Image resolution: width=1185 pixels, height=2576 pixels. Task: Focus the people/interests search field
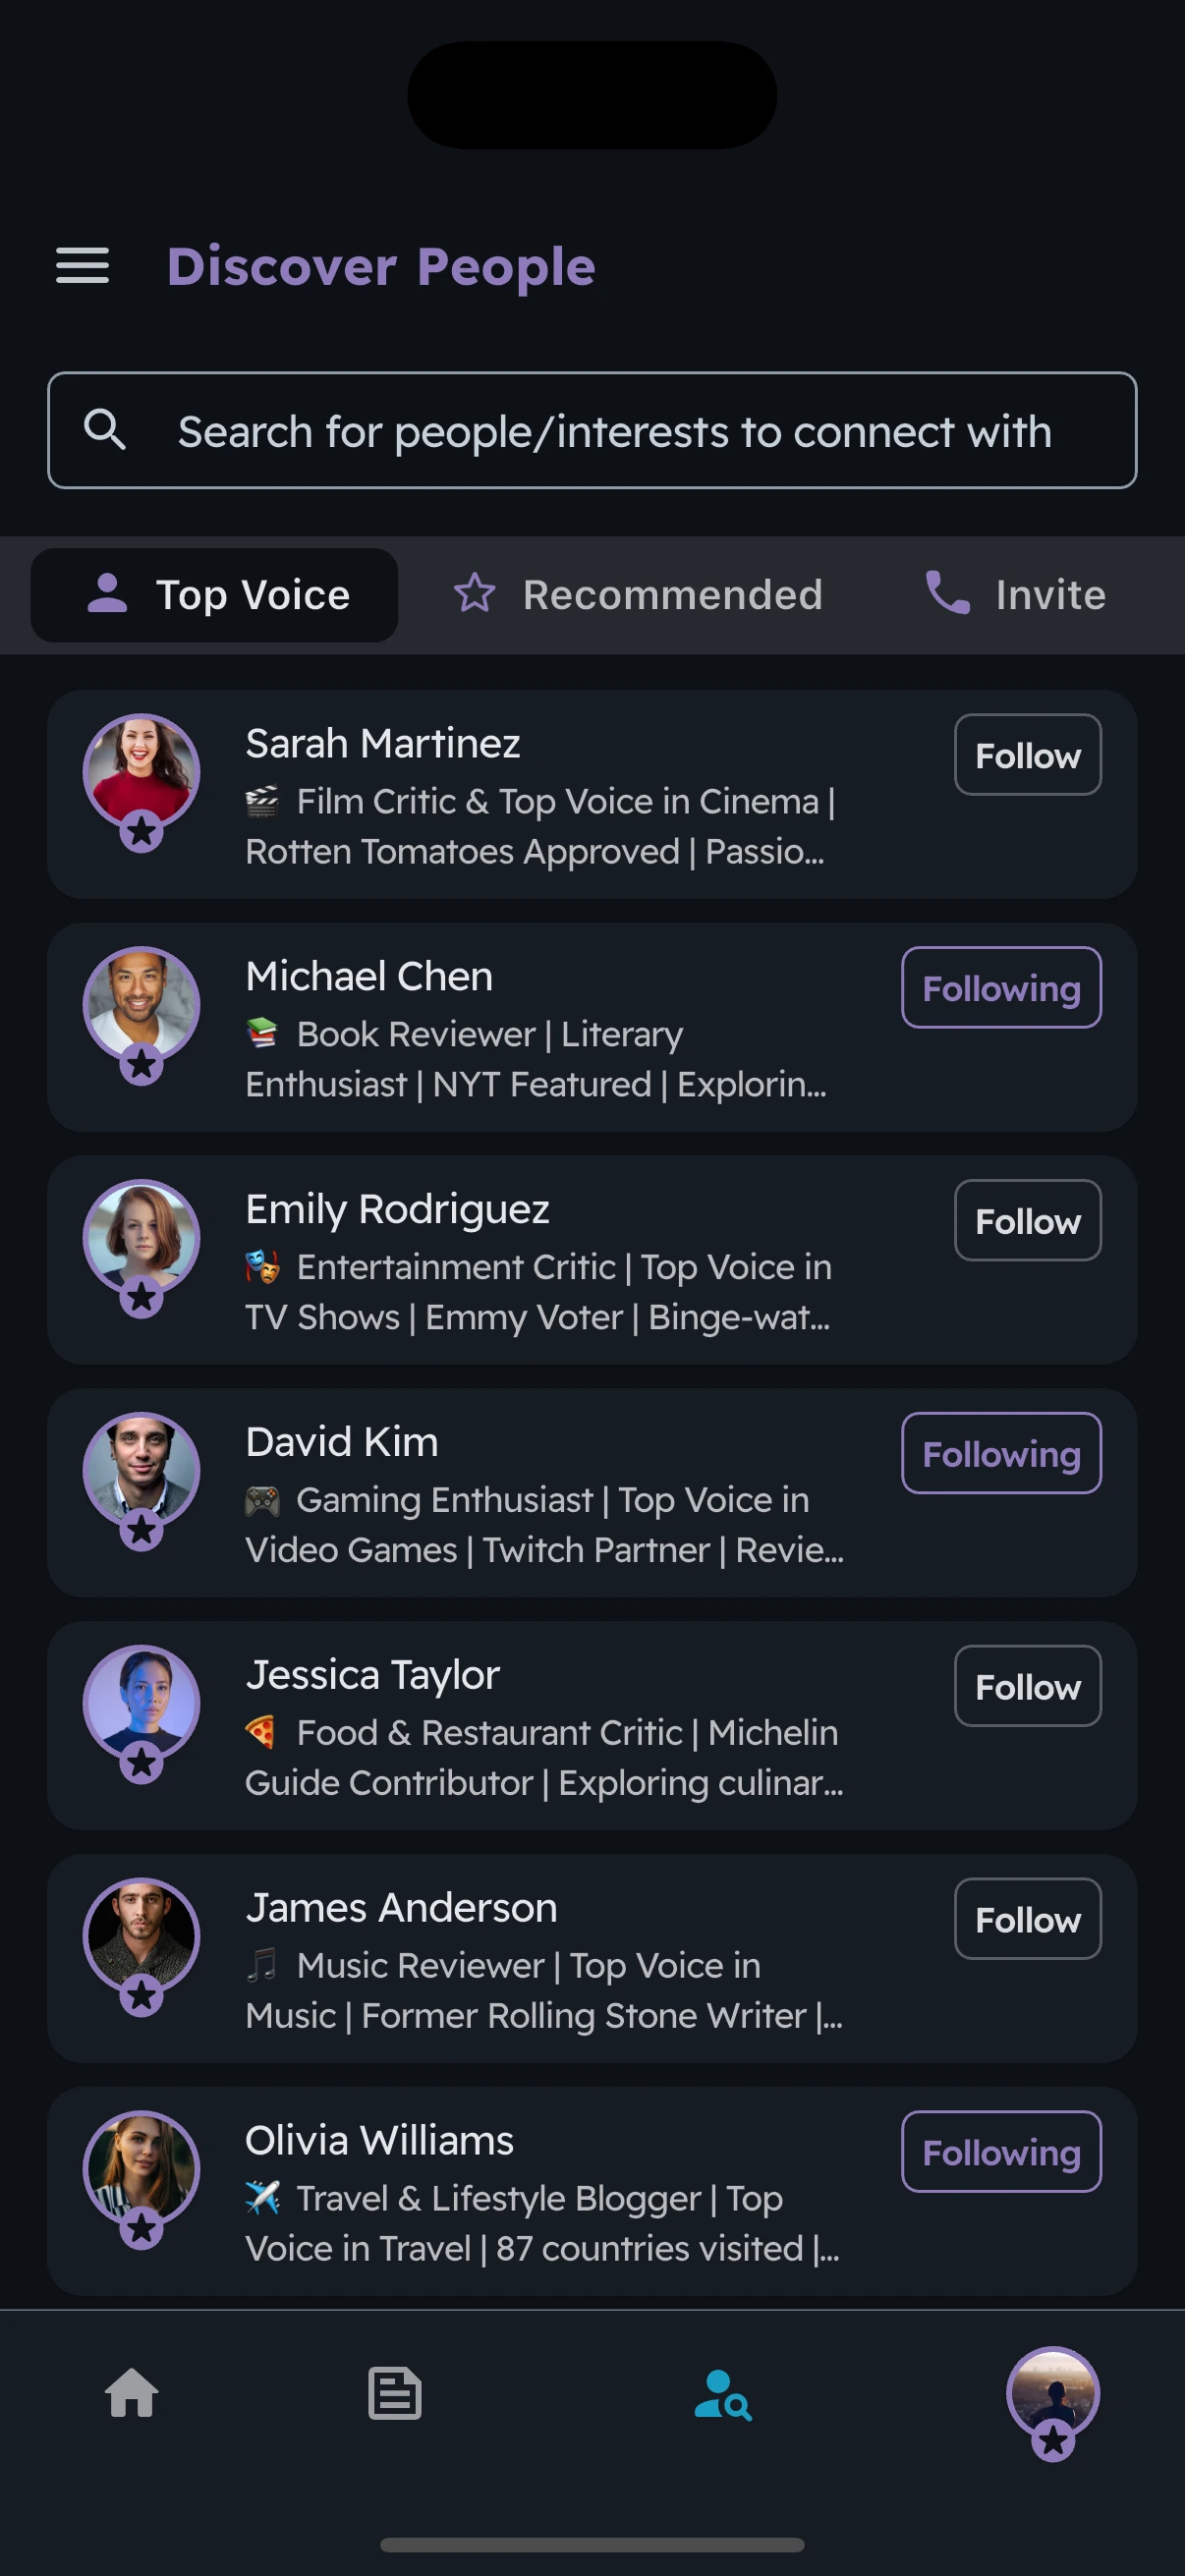[x=614, y=431]
